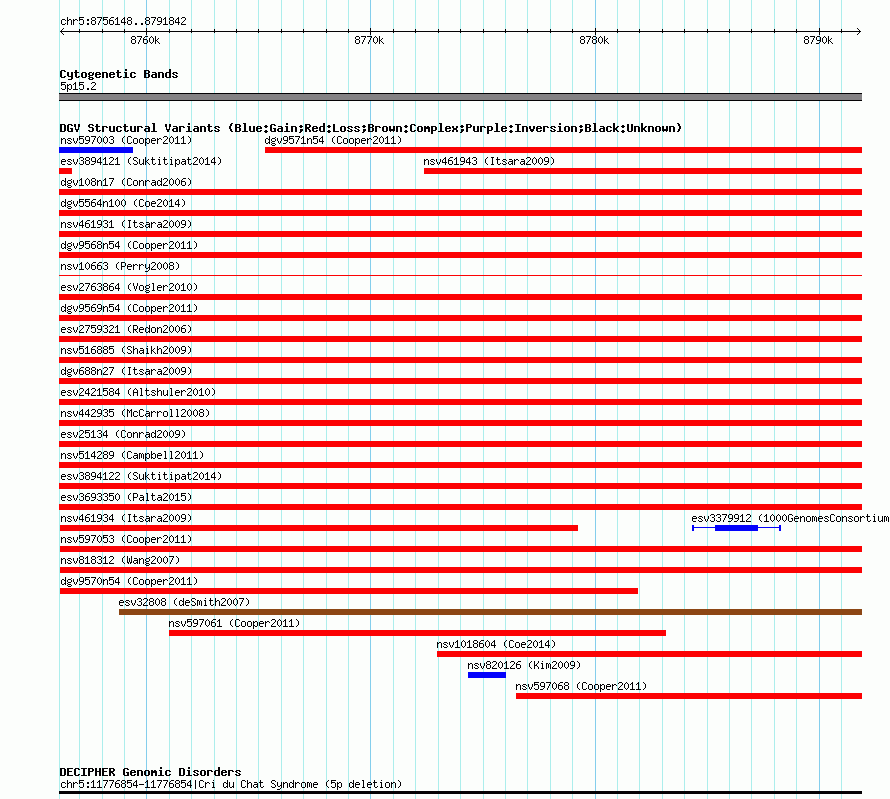Image resolution: width=890 pixels, height=799 pixels.
Task: Click dgv688n27 (Itsara2009) label
Action: pyautogui.click(x=126, y=371)
